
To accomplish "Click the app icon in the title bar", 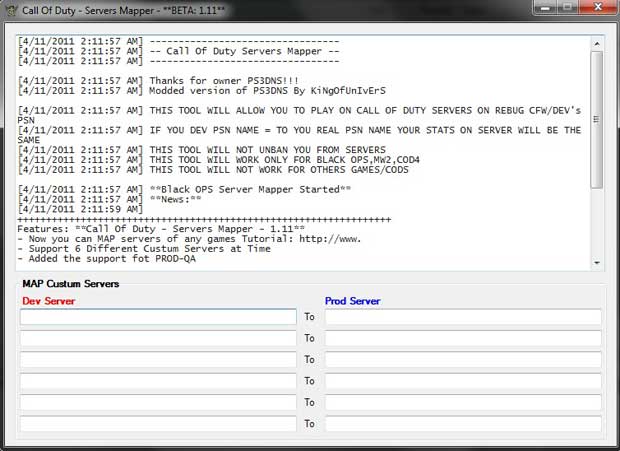I will pyautogui.click(x=13, y=8).
